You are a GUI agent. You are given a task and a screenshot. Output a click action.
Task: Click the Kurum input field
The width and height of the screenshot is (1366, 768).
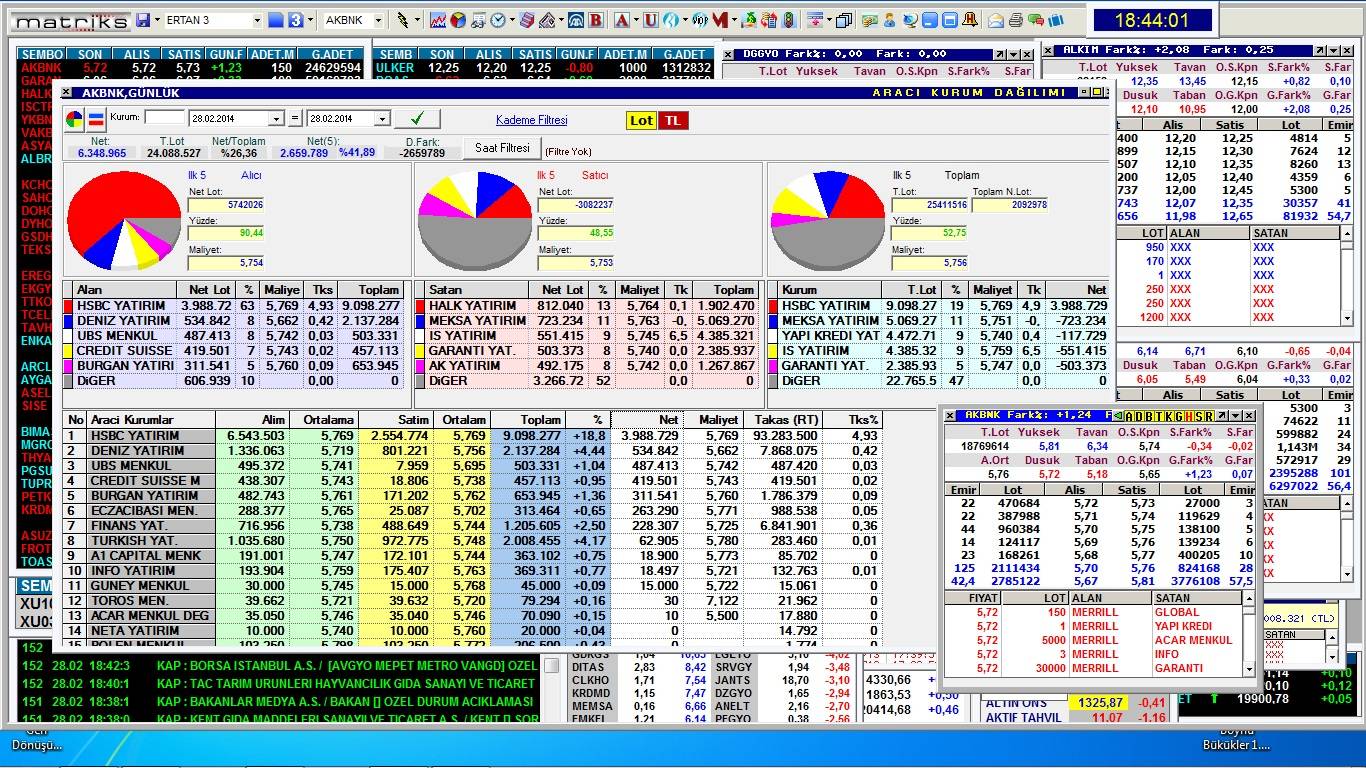tap(165, 118)
